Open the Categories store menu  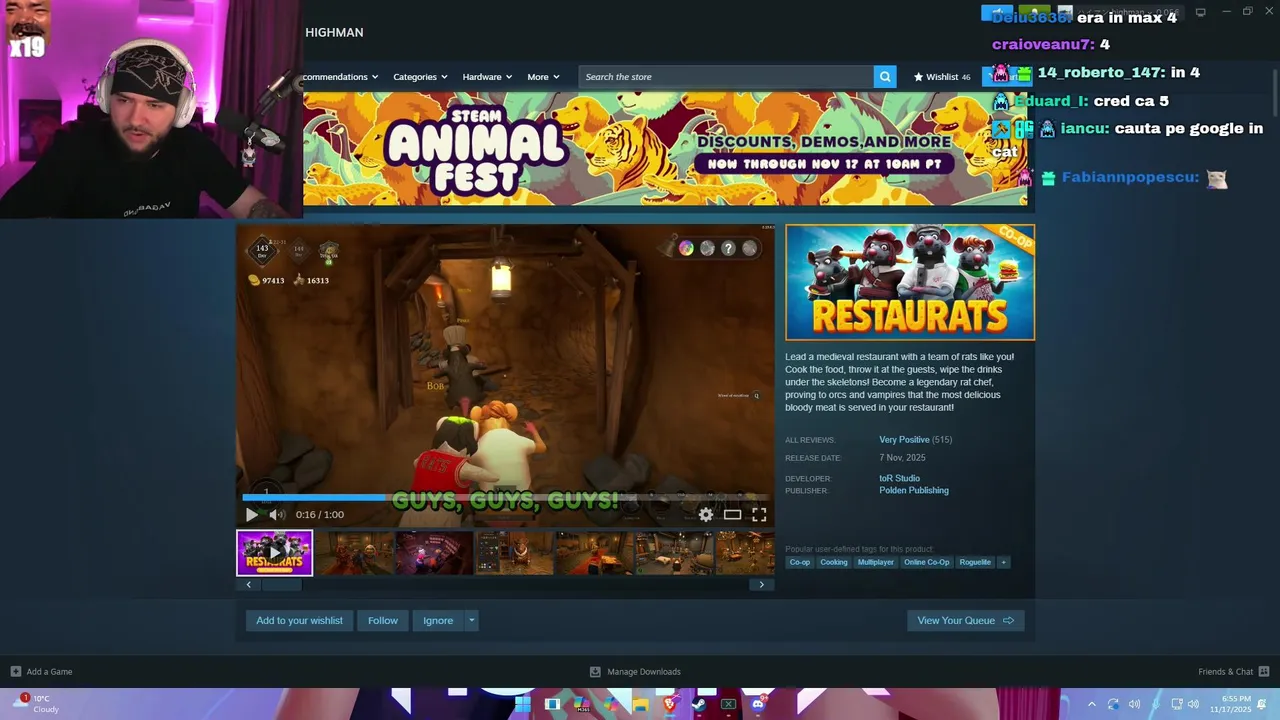click(420, 77)
